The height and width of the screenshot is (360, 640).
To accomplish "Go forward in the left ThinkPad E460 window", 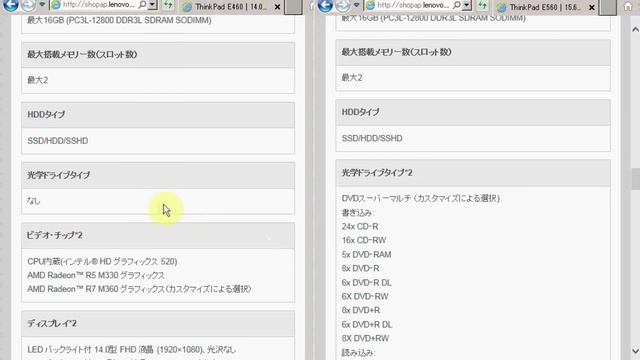I will 28,5.
